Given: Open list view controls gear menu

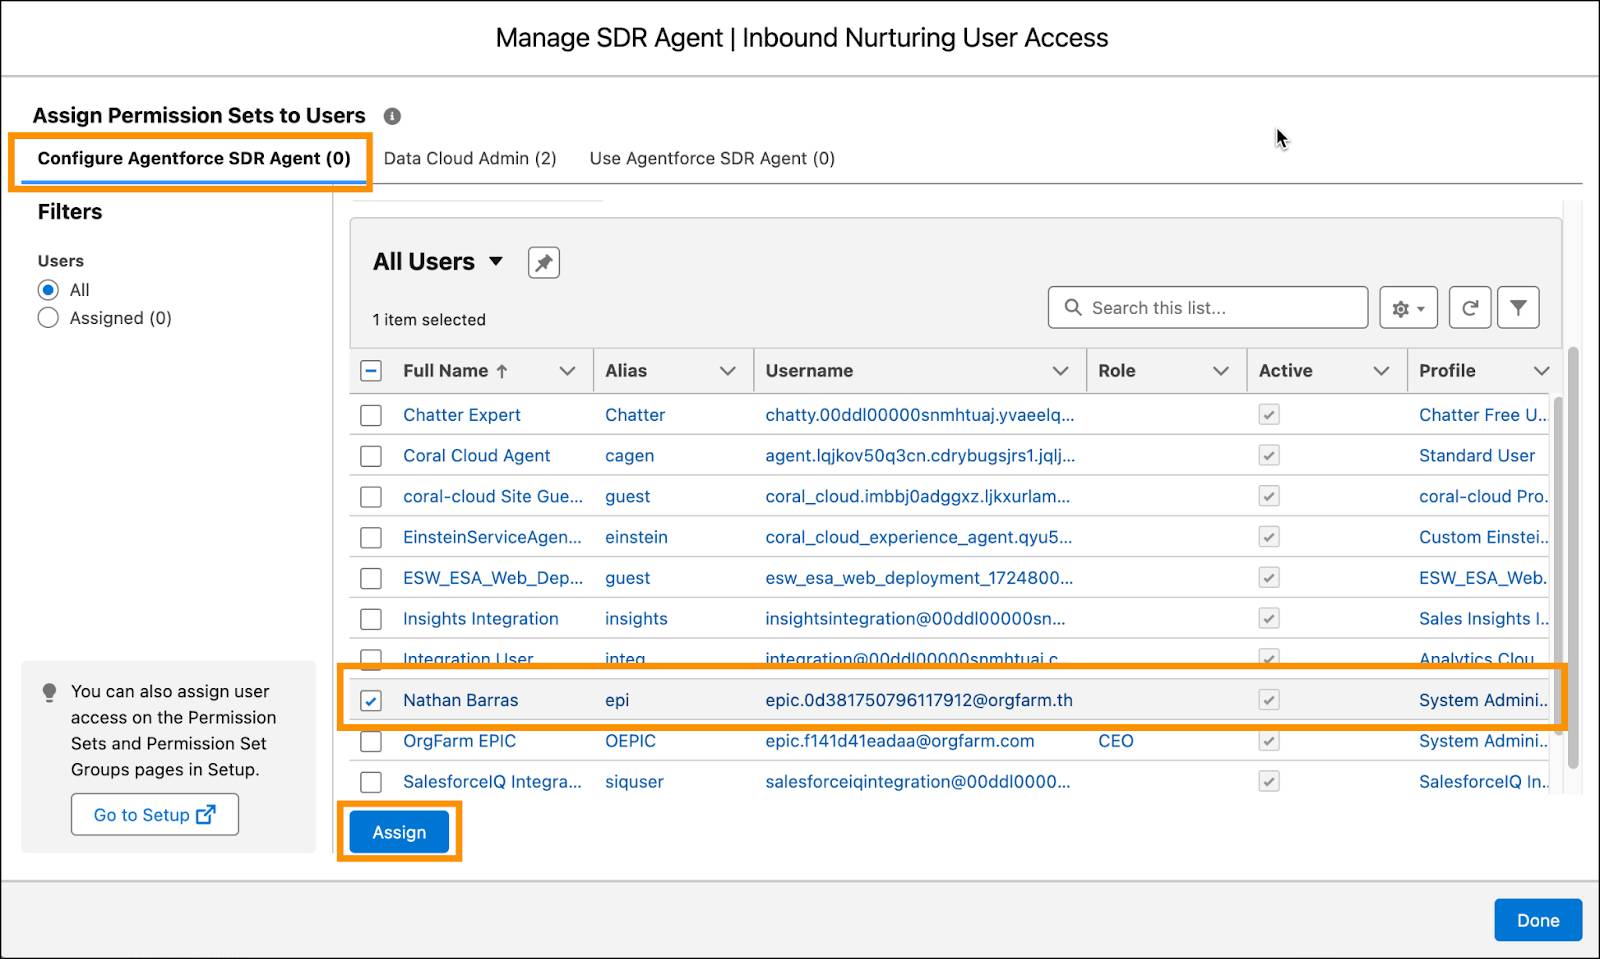Looking at the screenshot, I should click(1408, 308).
